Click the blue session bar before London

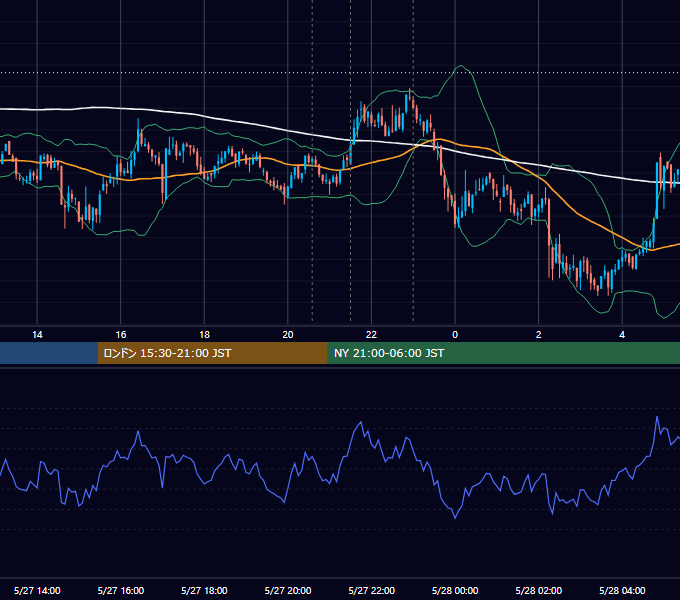tap(49, 353)
